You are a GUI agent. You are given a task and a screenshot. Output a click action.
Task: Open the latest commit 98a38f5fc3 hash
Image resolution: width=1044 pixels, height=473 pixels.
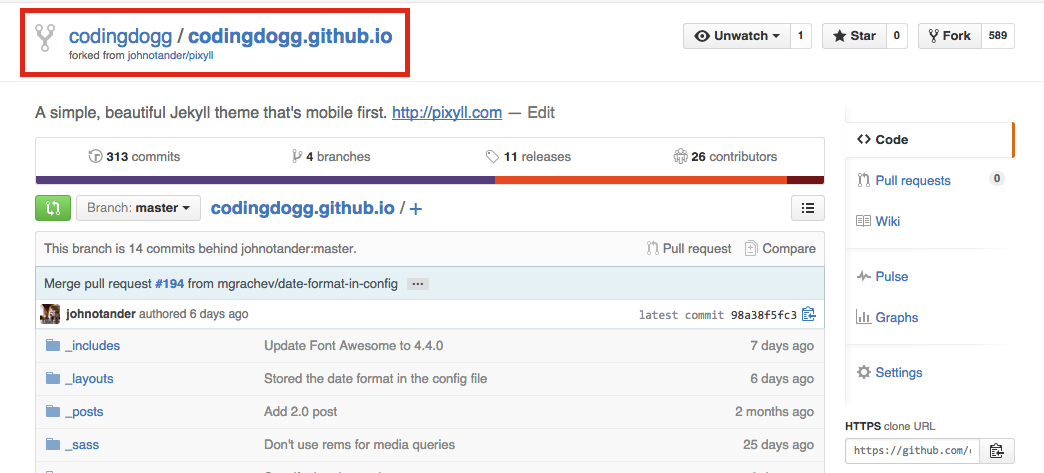point(764,314)
